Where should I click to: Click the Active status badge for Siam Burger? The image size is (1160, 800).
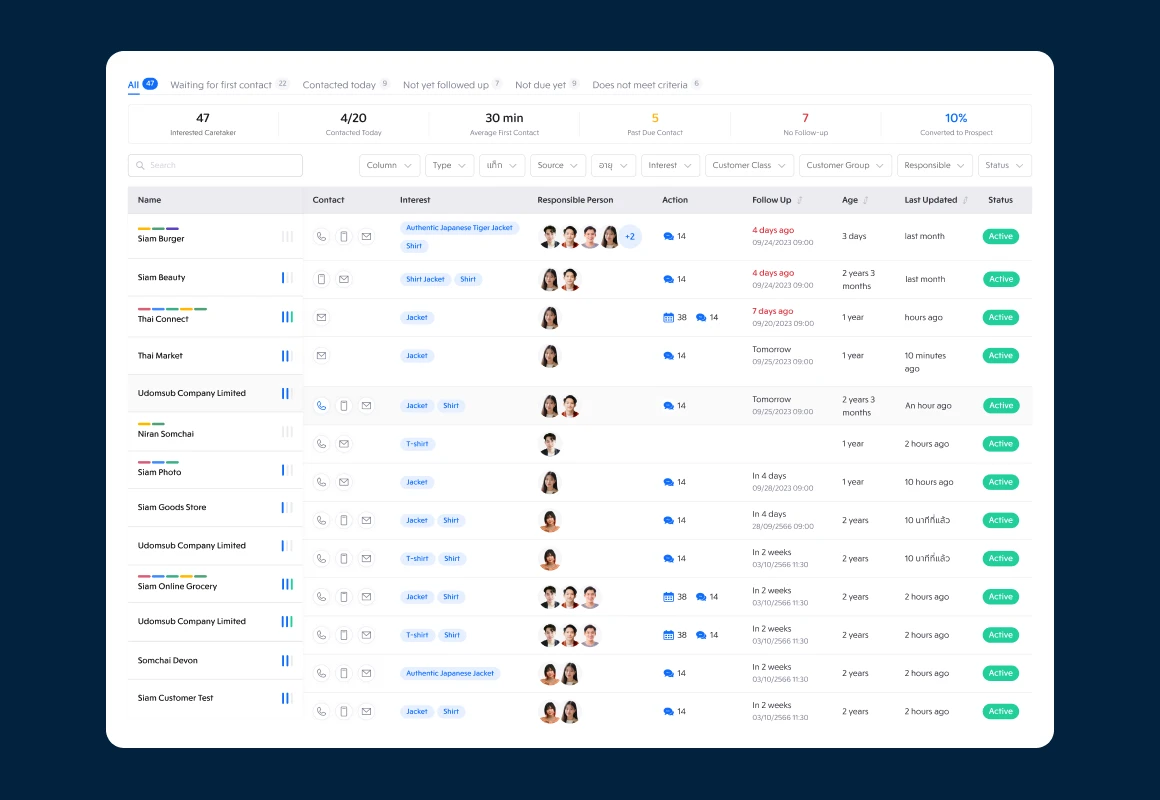point(1000,236)
